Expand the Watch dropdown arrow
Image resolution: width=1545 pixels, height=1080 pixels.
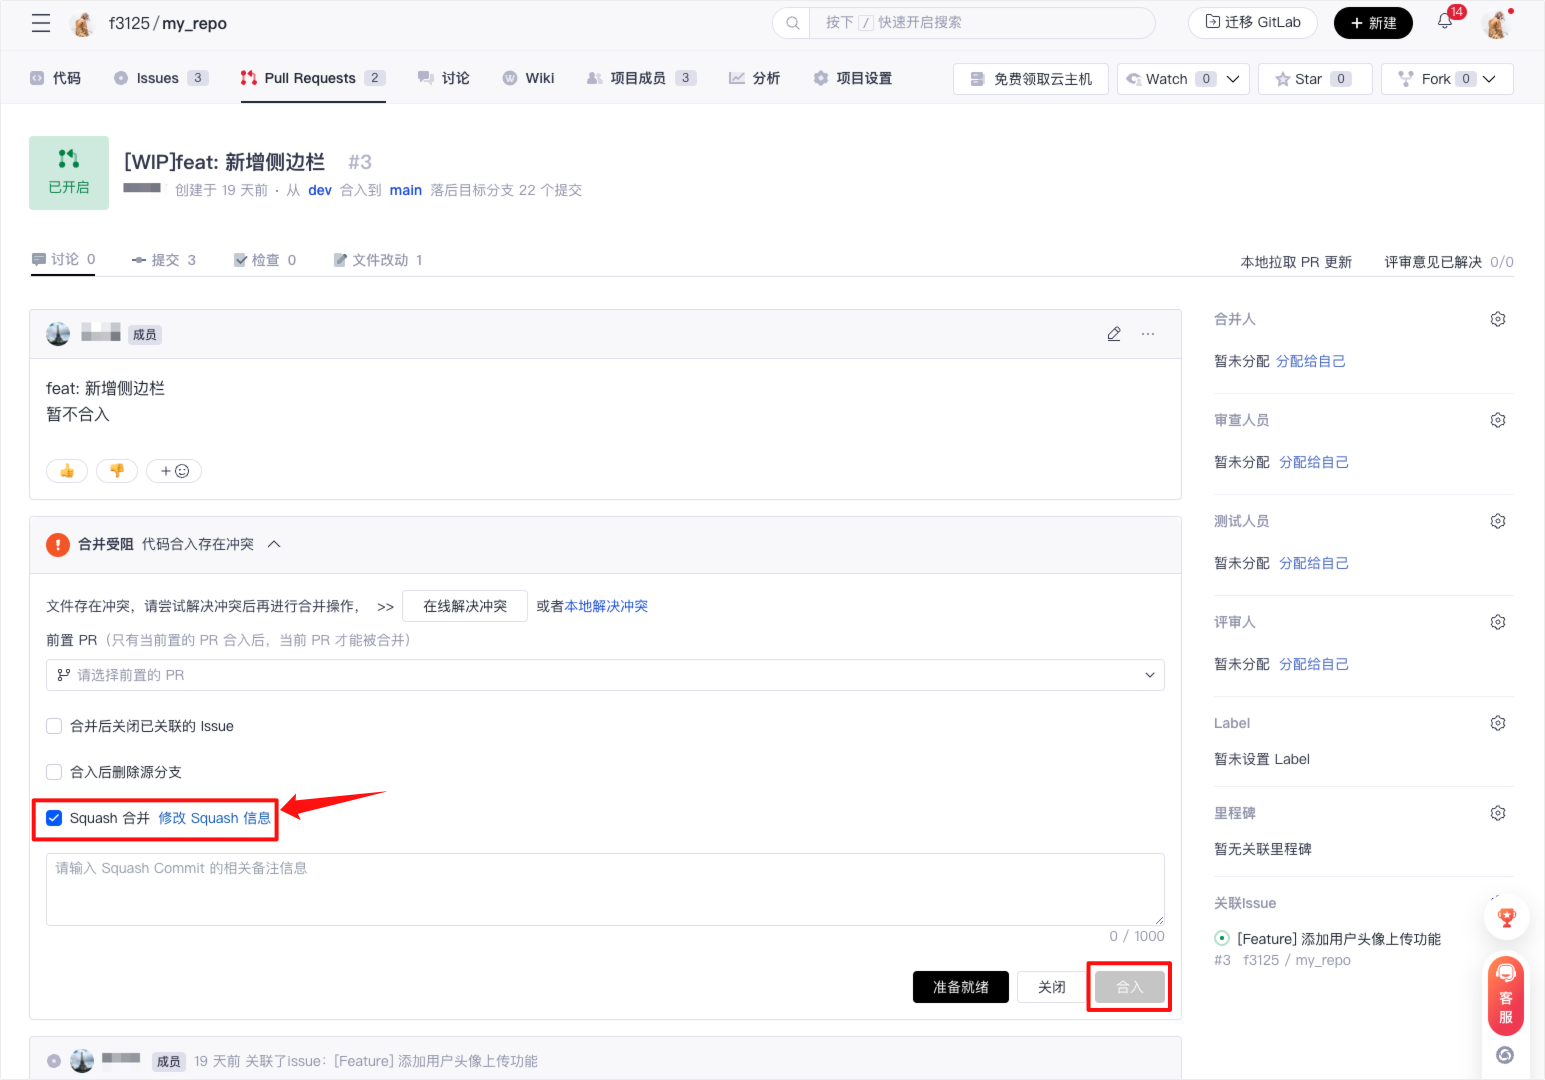point(1234,78)
